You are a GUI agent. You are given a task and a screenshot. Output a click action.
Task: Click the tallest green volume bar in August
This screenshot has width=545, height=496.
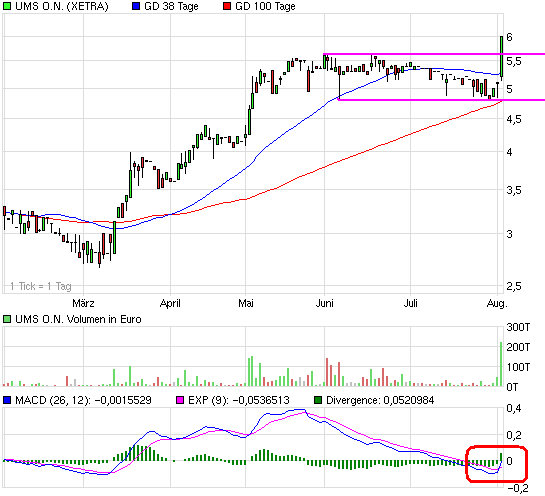tap(501, 364)
